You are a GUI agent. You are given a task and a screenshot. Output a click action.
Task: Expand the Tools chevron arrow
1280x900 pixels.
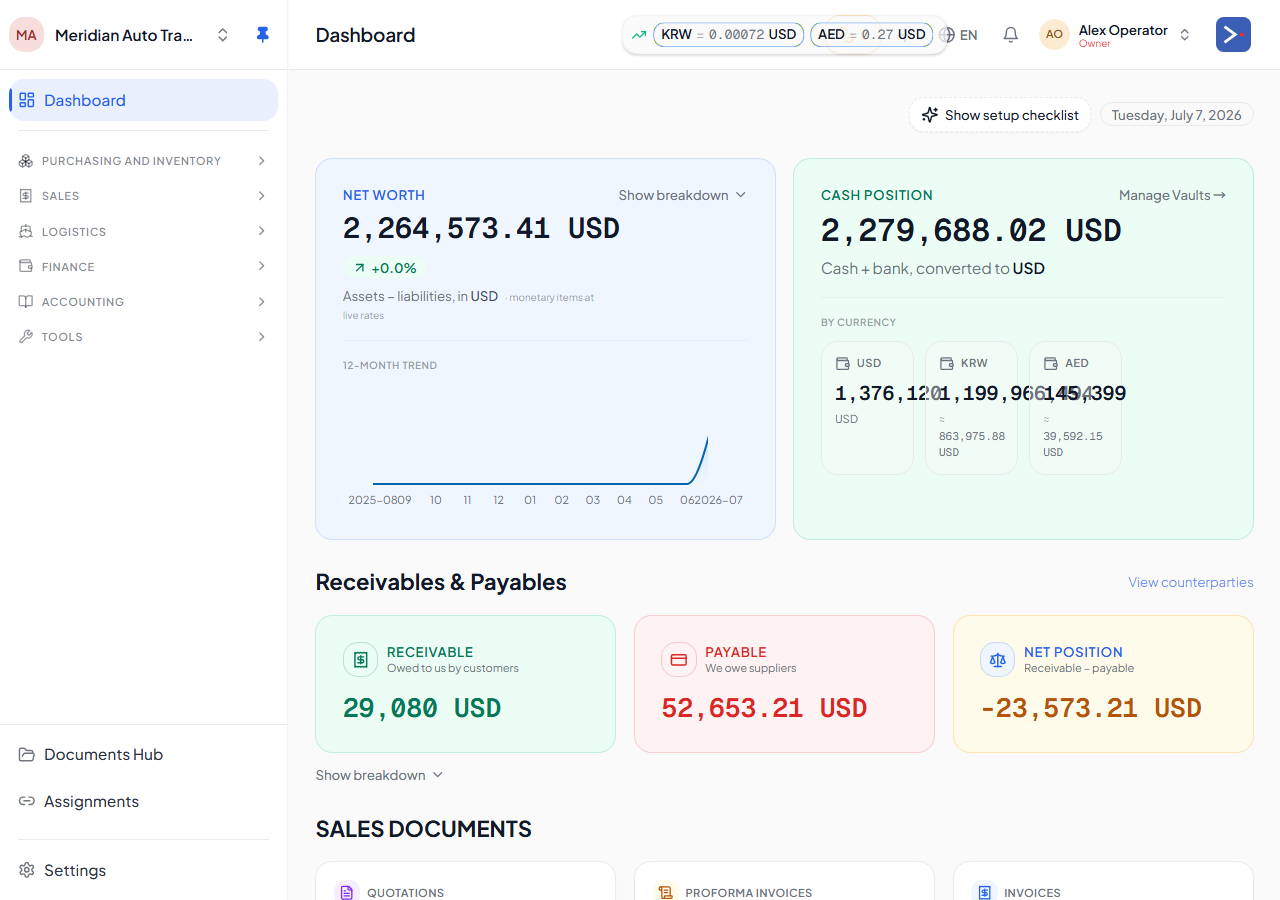tap(261, 337)
